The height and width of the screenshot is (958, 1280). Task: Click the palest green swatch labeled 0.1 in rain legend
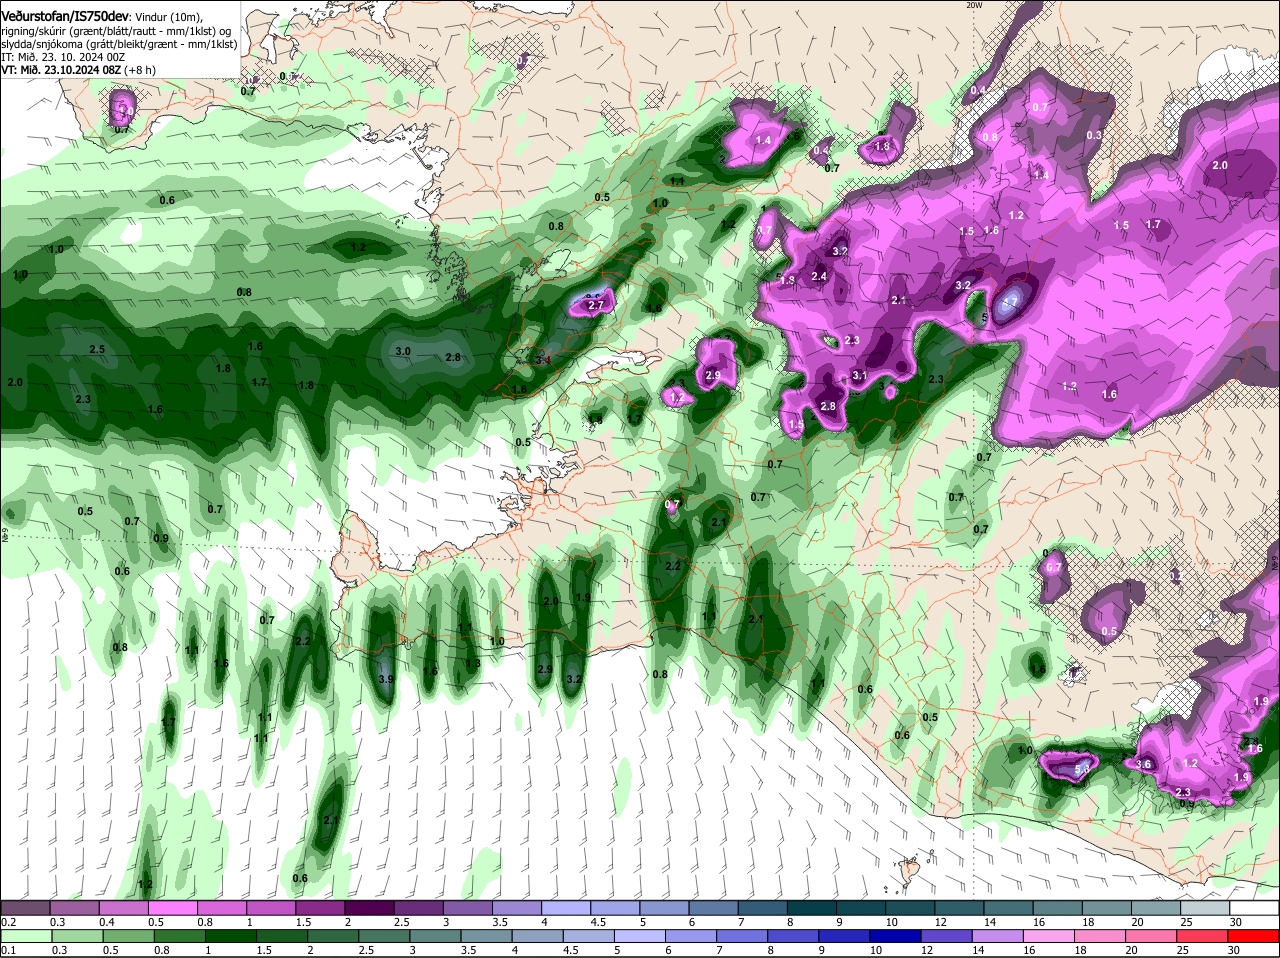coord(26,936)
